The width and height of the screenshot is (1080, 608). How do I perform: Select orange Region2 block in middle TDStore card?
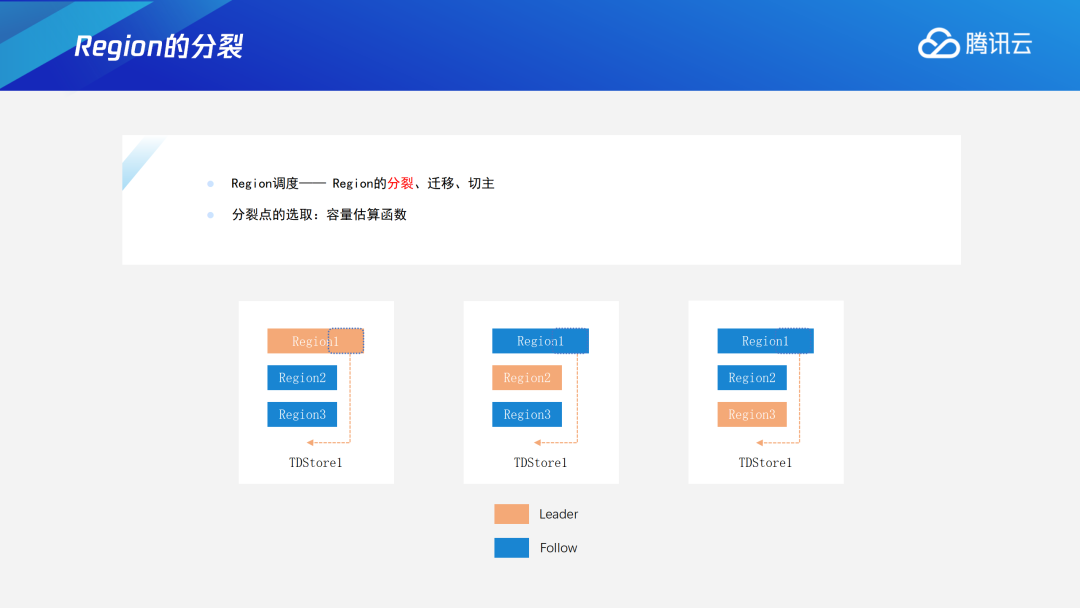(x=527, y=377)
